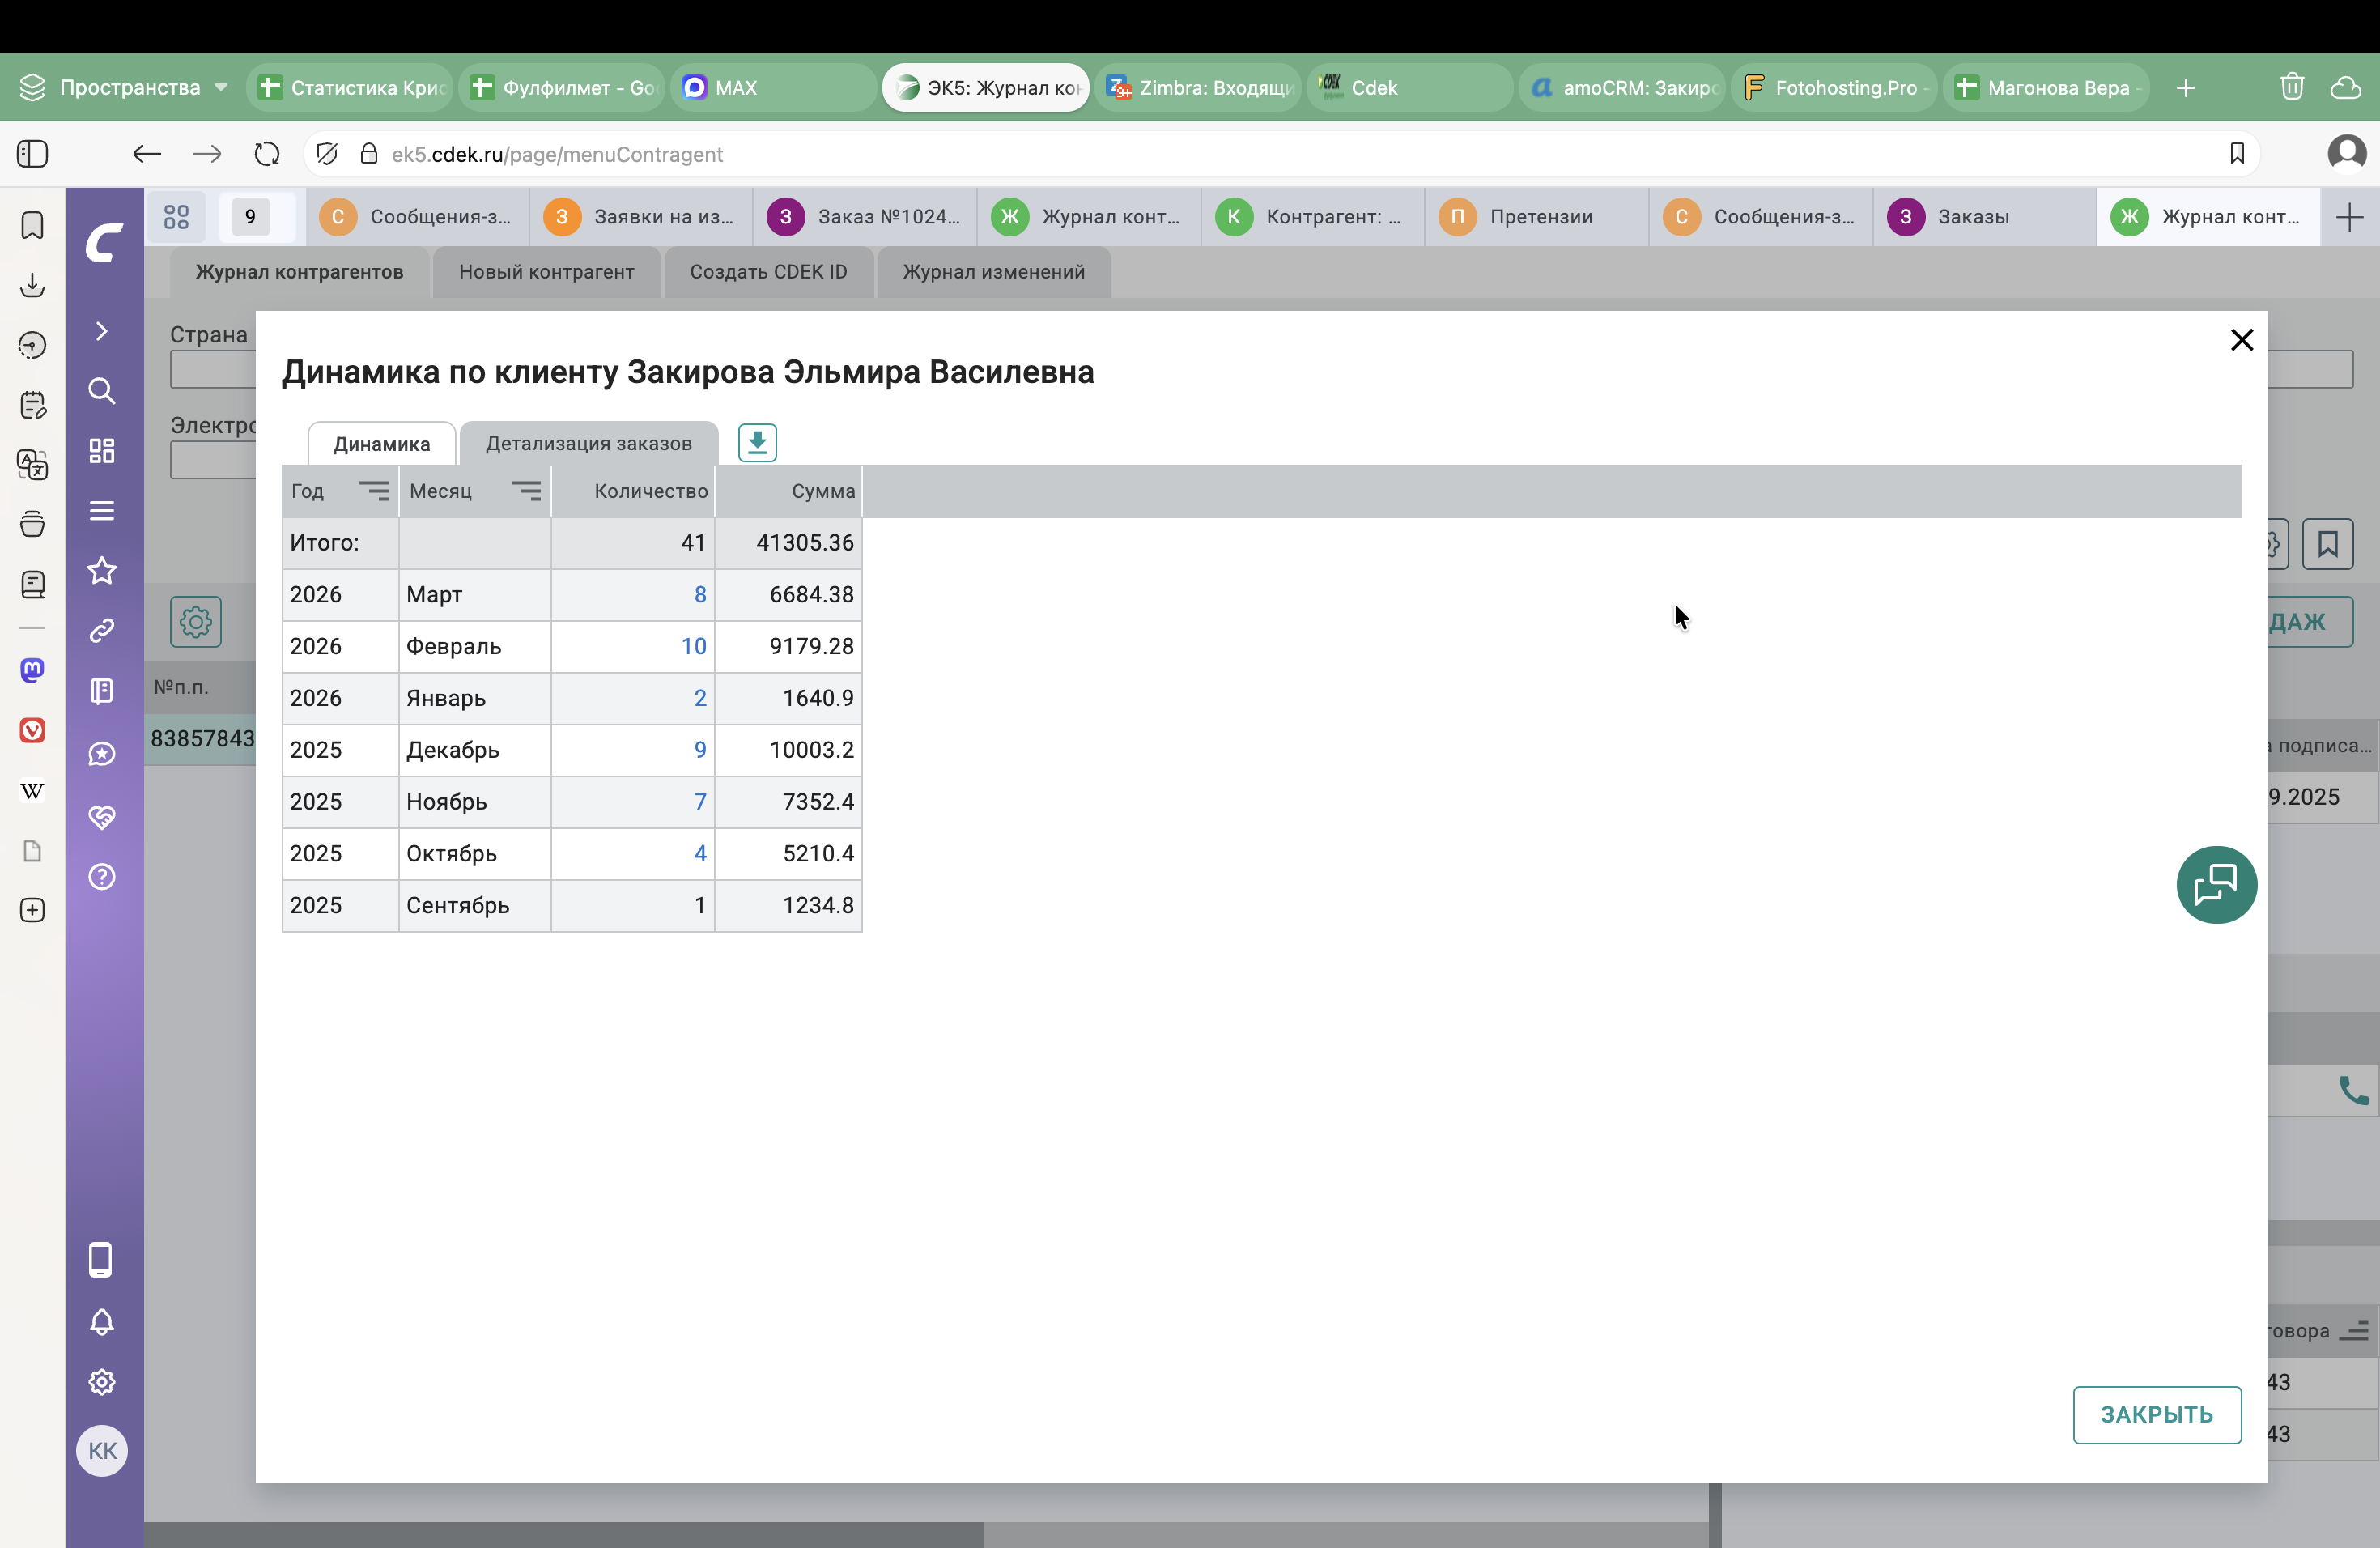Open December 2025 order count link 9

tap(699, 750)
